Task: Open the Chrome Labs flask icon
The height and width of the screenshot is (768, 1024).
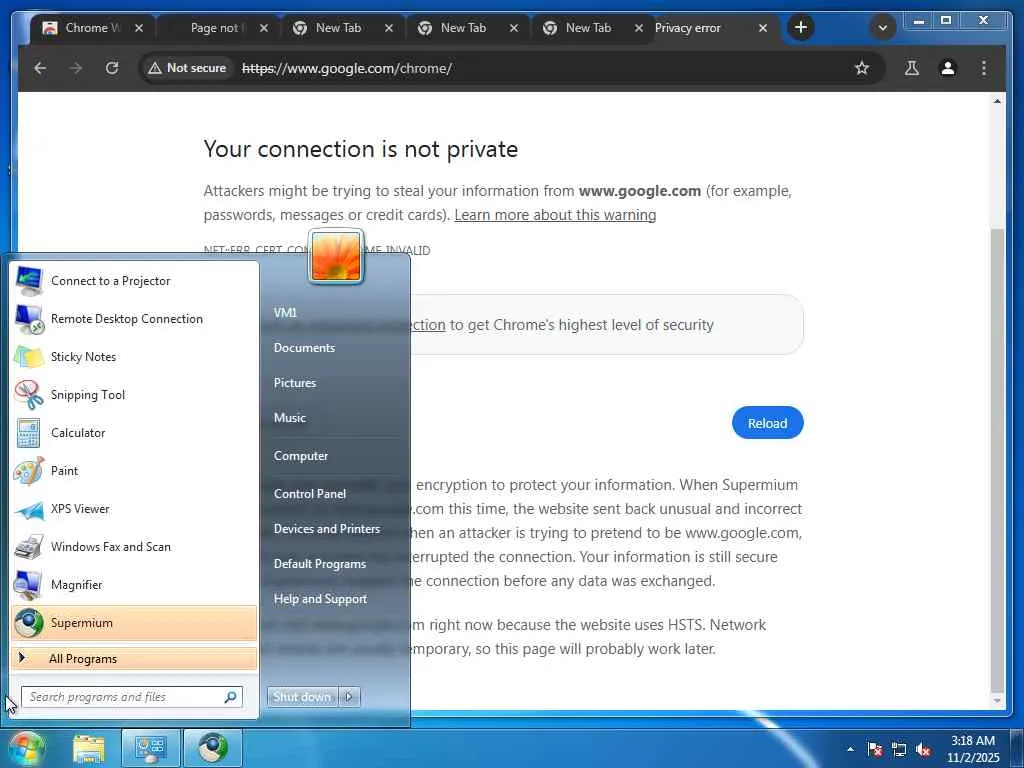Action: (912, 68)
